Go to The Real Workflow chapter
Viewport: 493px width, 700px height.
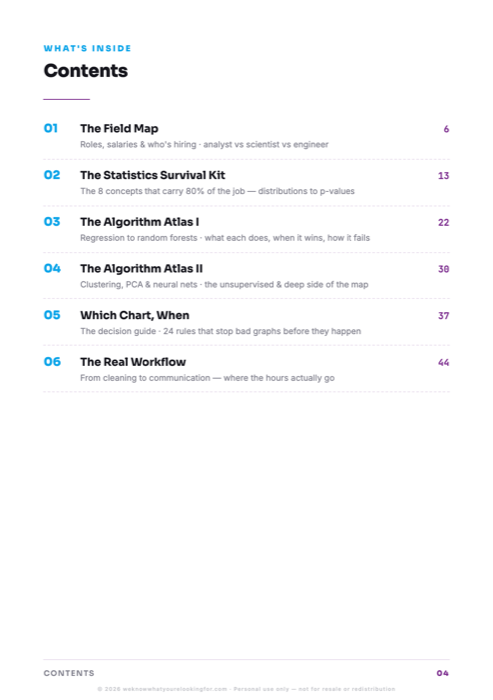point(133,362)
